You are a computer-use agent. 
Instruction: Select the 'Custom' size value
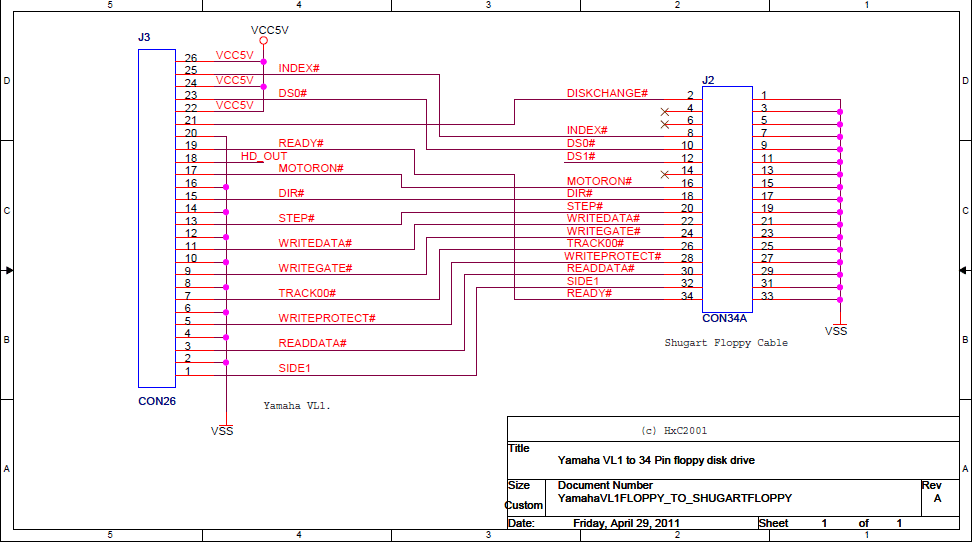pyautogui.click(x=523, y=505)
